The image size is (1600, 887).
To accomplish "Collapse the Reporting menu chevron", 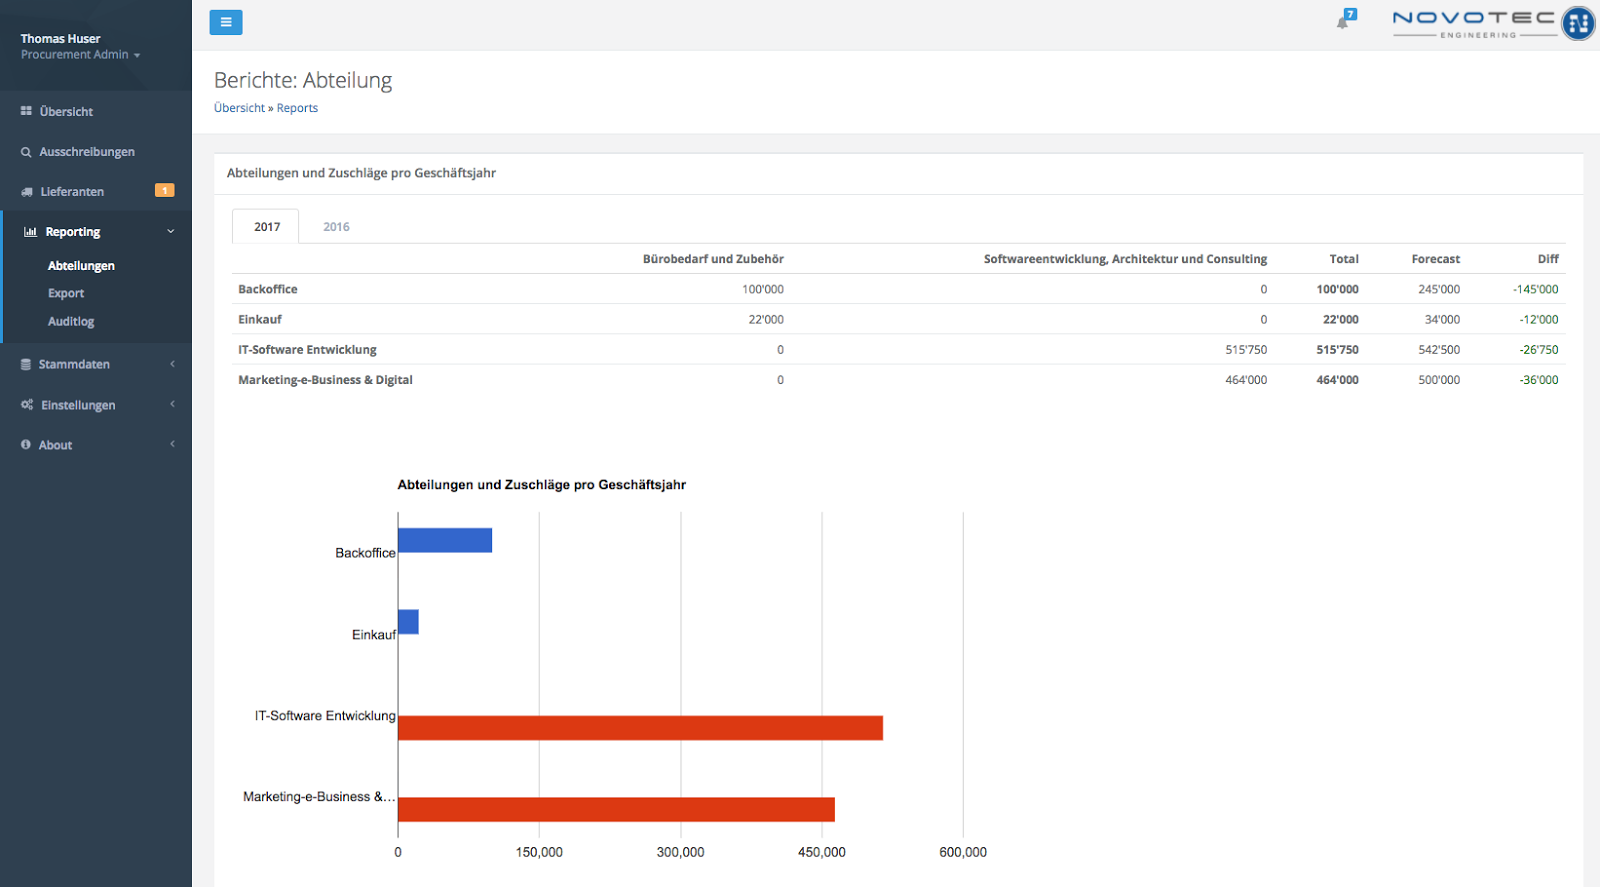I will (171, 232).
